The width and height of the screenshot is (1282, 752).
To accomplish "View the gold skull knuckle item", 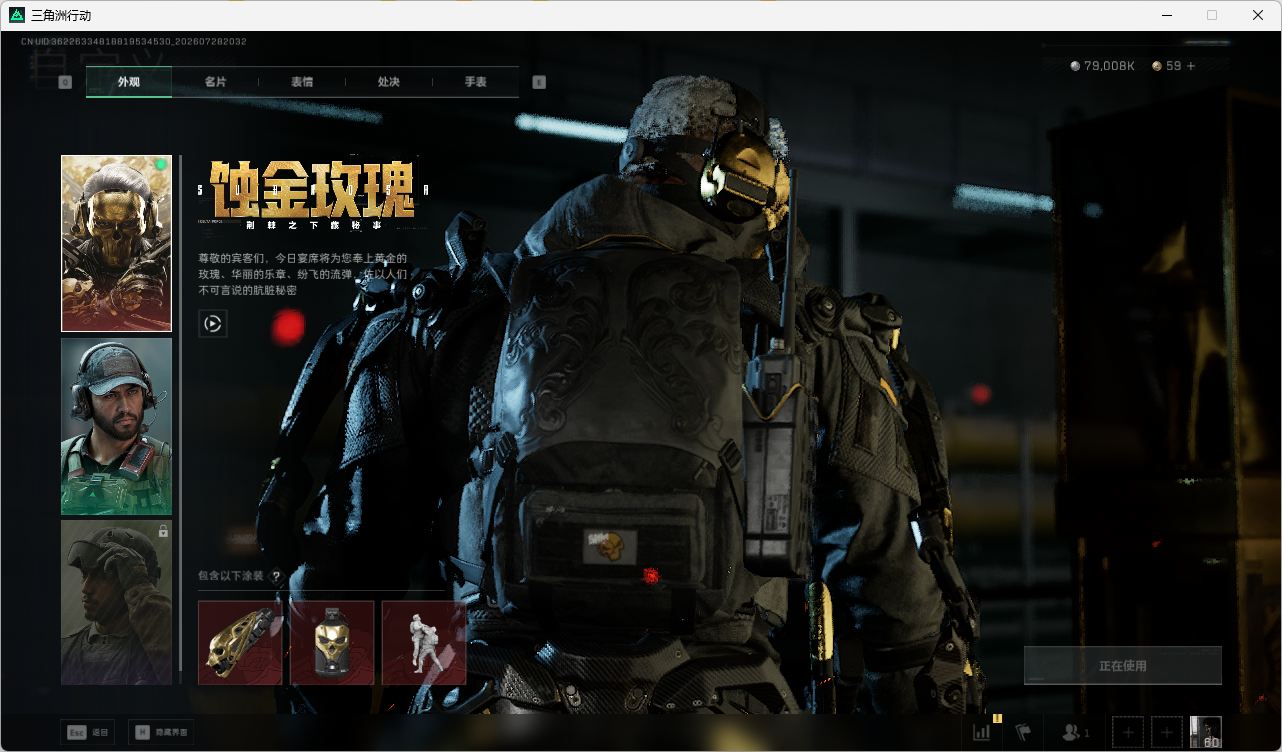I will tap(240, 642).
